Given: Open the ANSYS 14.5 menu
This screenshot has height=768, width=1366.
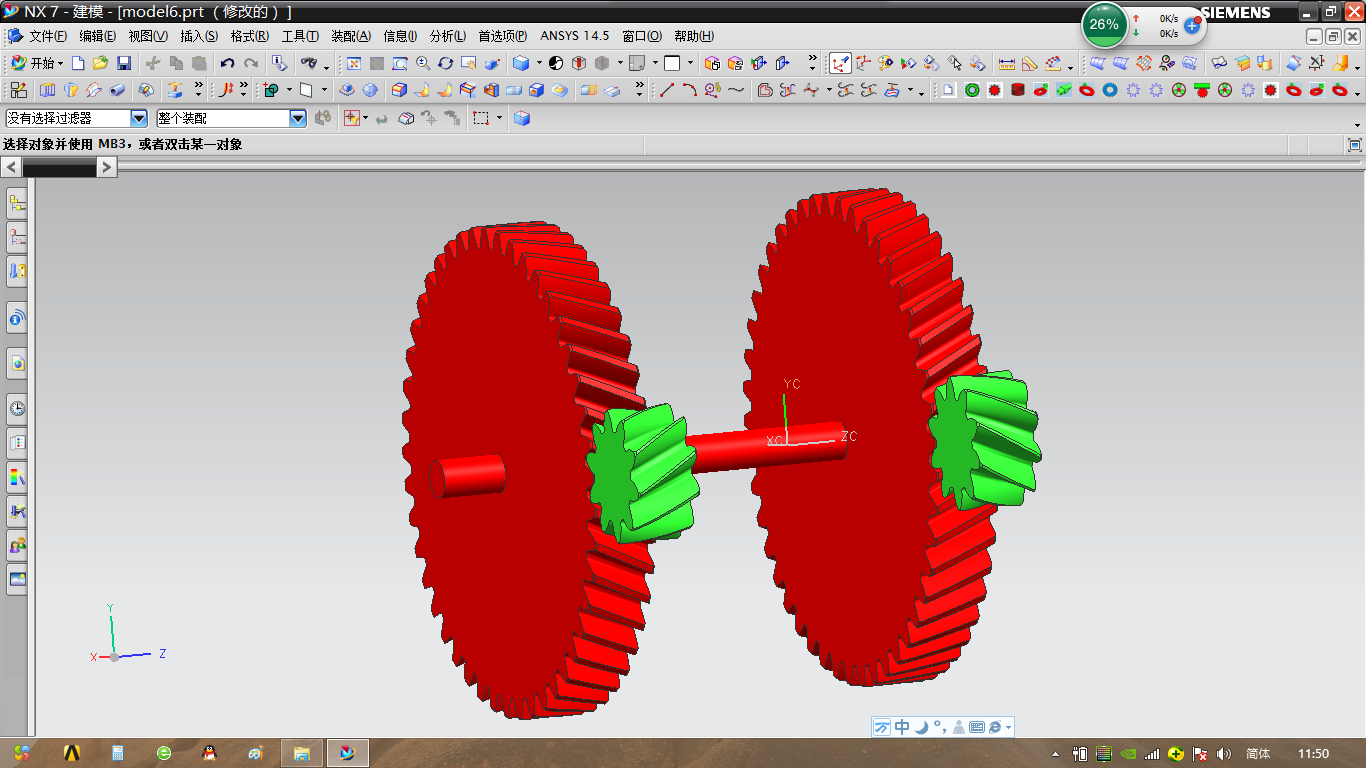Looking at the screenshot, I should tap(574, 36).
